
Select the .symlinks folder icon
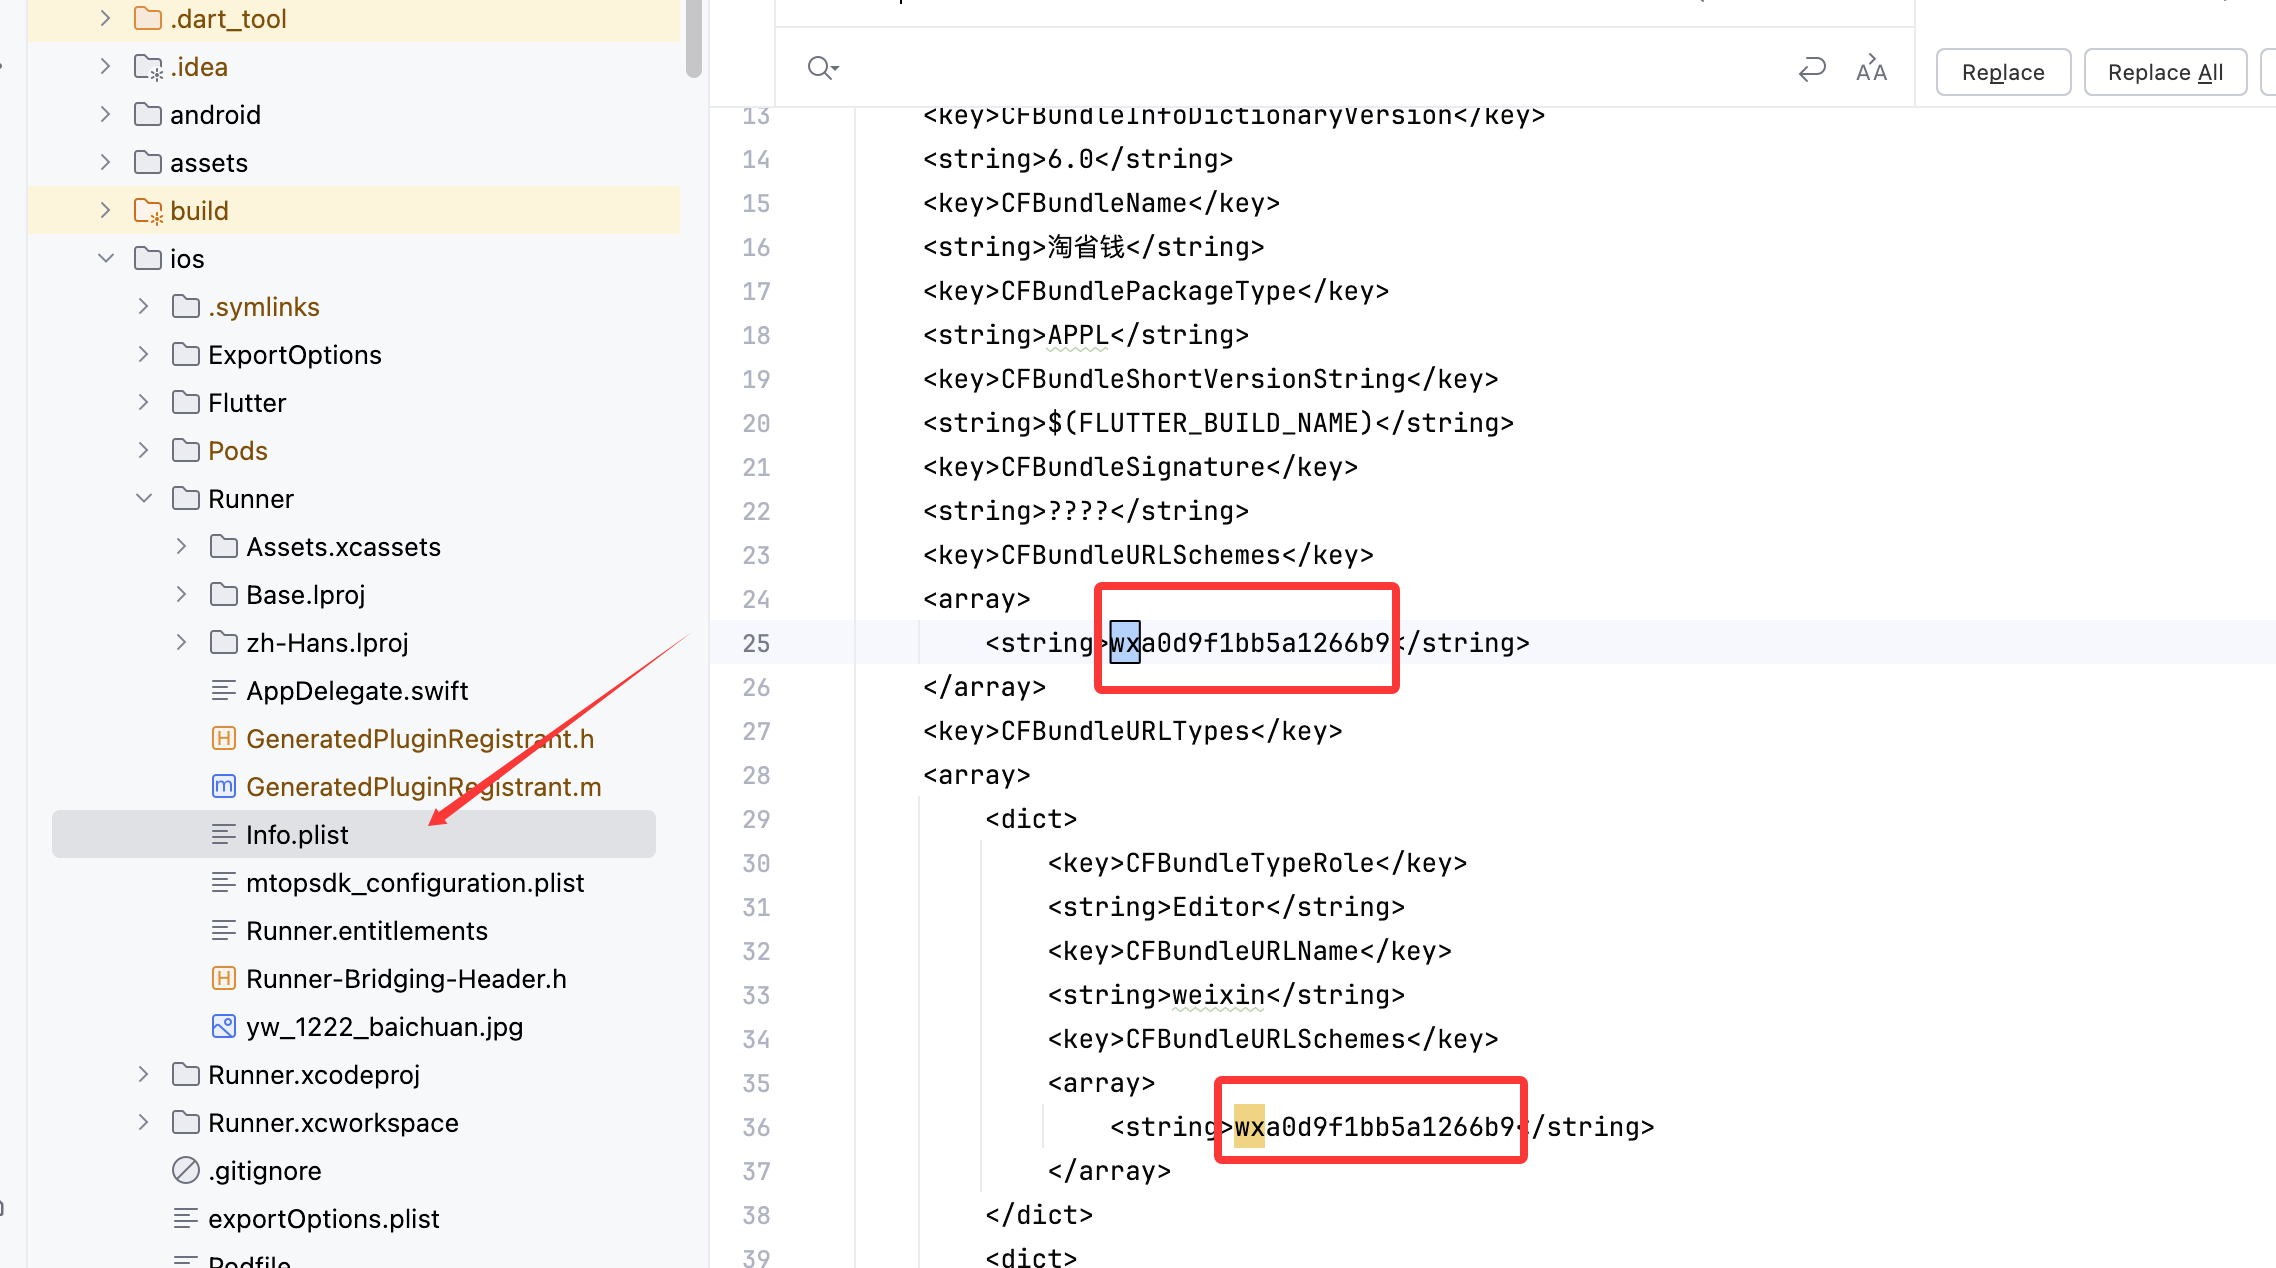[186, 306]
